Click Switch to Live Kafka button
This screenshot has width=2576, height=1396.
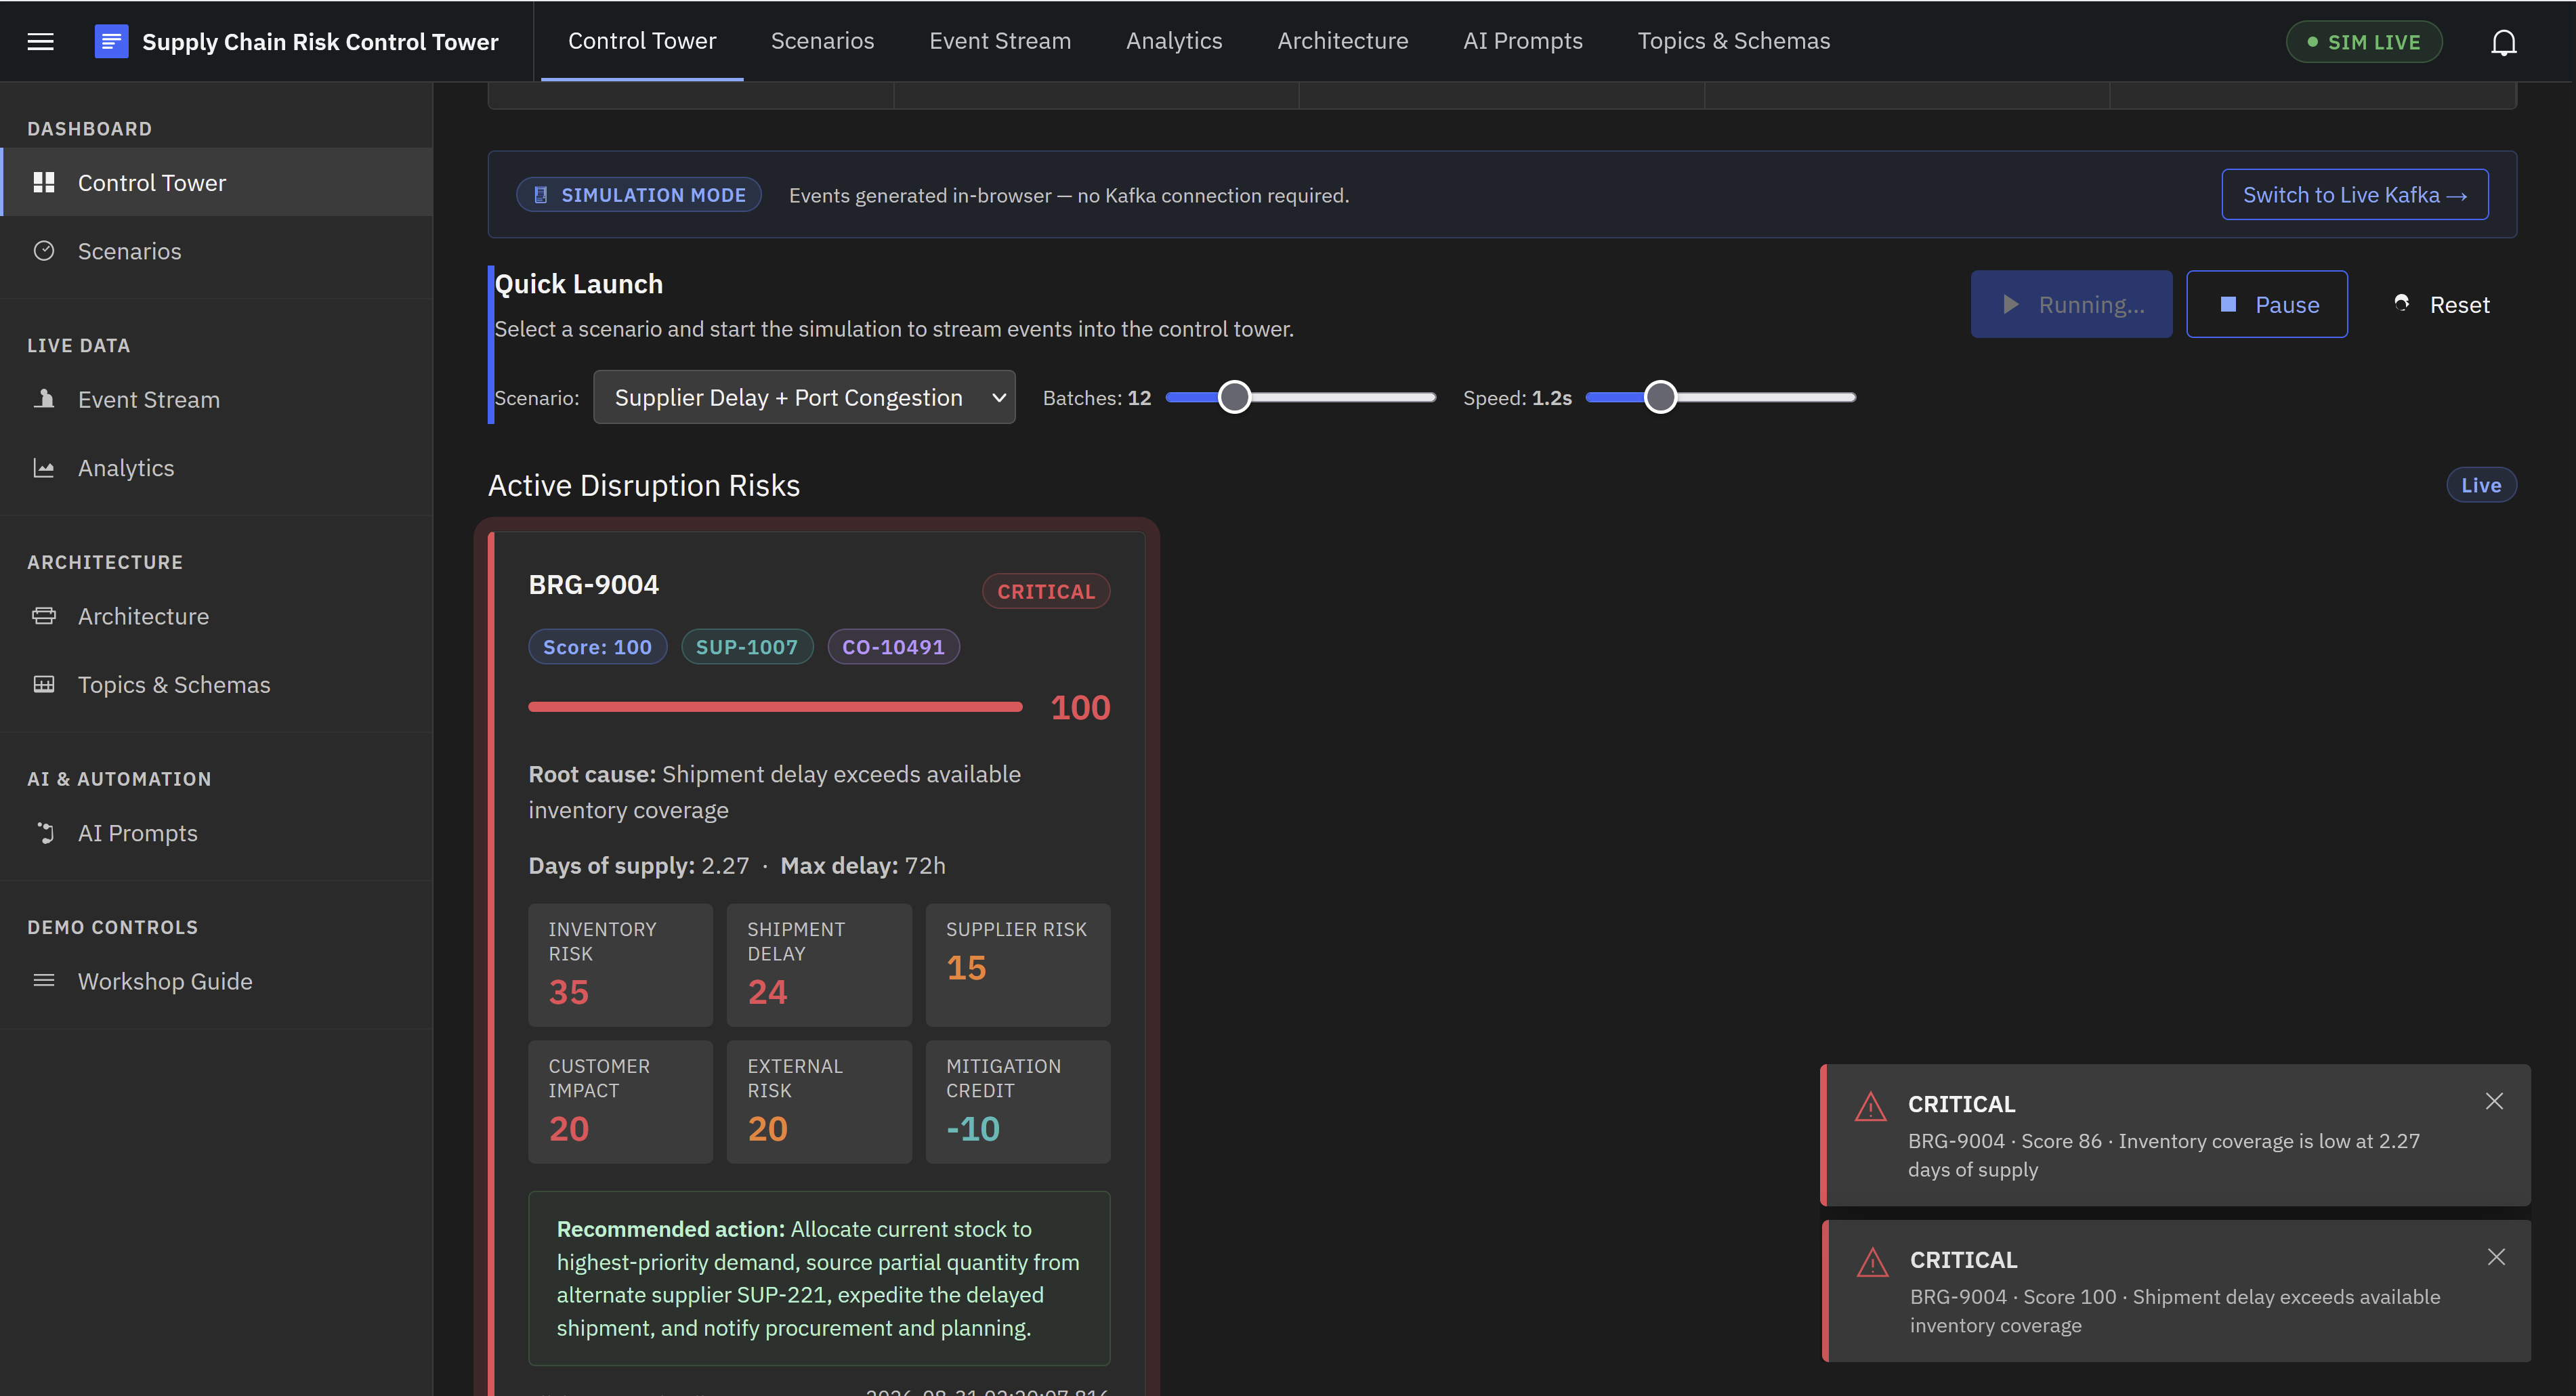click(2354, 194)
